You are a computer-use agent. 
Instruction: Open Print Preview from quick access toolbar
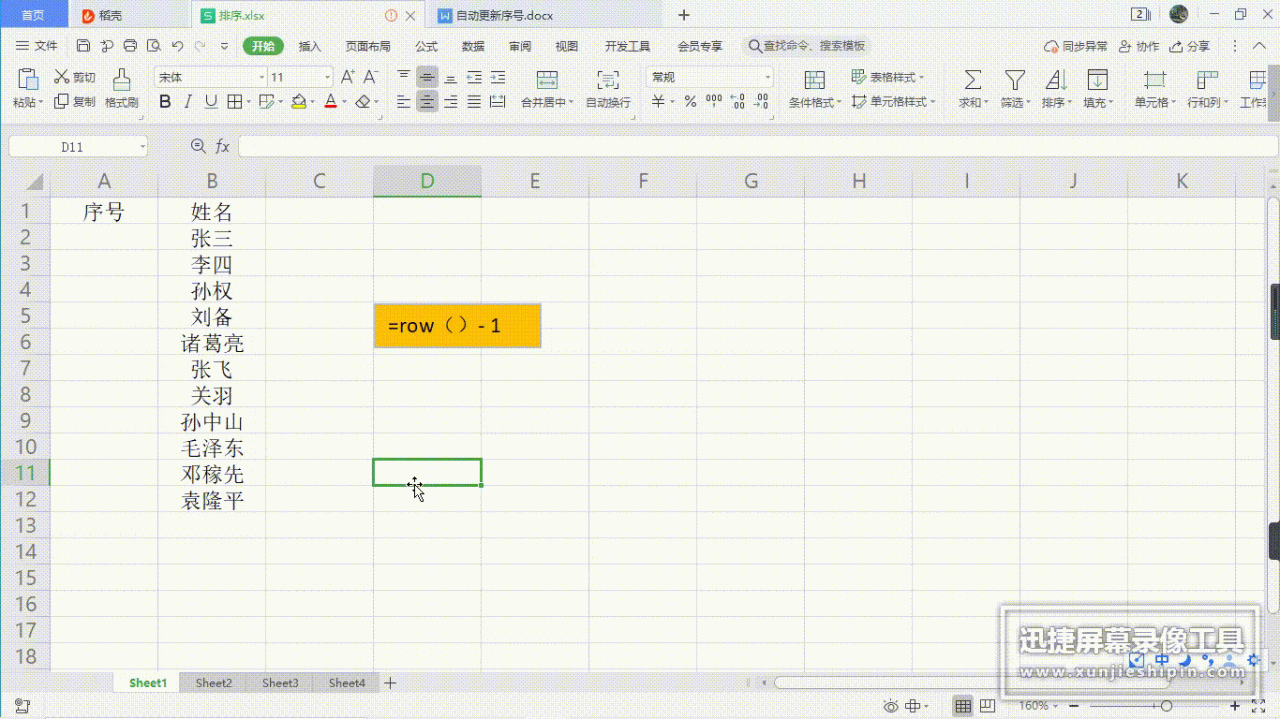pyautogui.click(x=153, y=46)
